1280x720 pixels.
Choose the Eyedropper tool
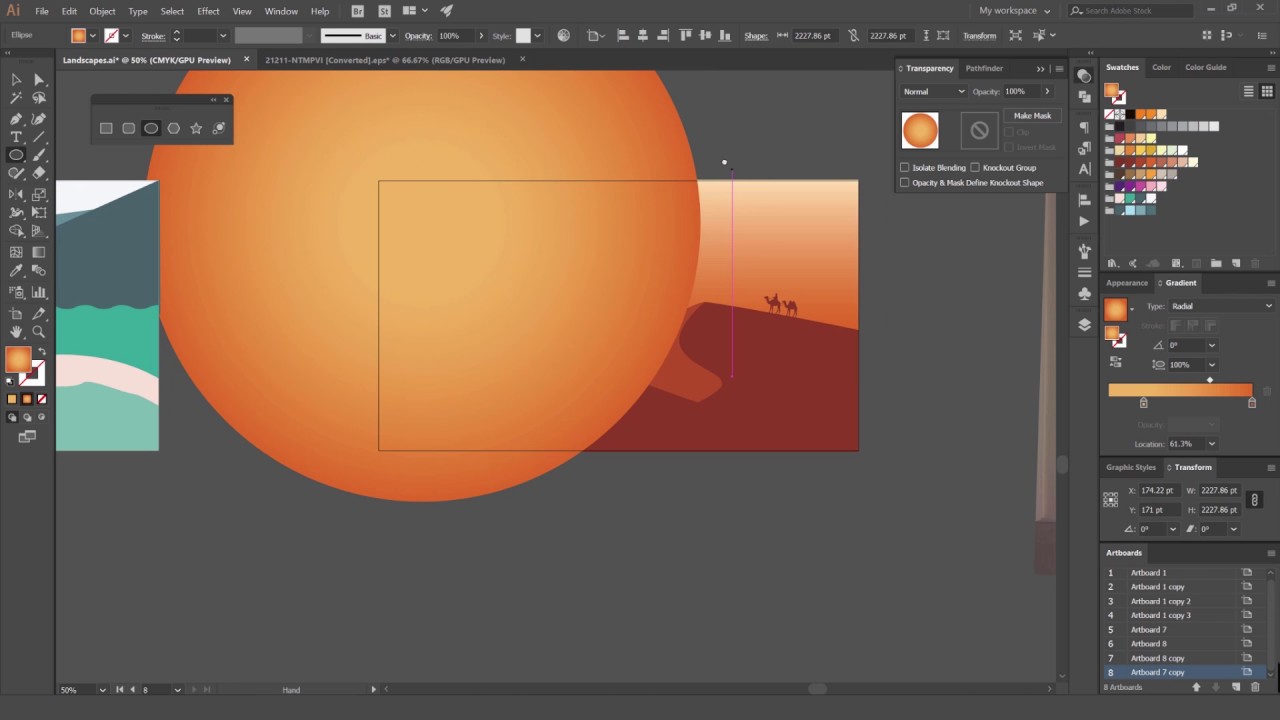coord(16,272)
